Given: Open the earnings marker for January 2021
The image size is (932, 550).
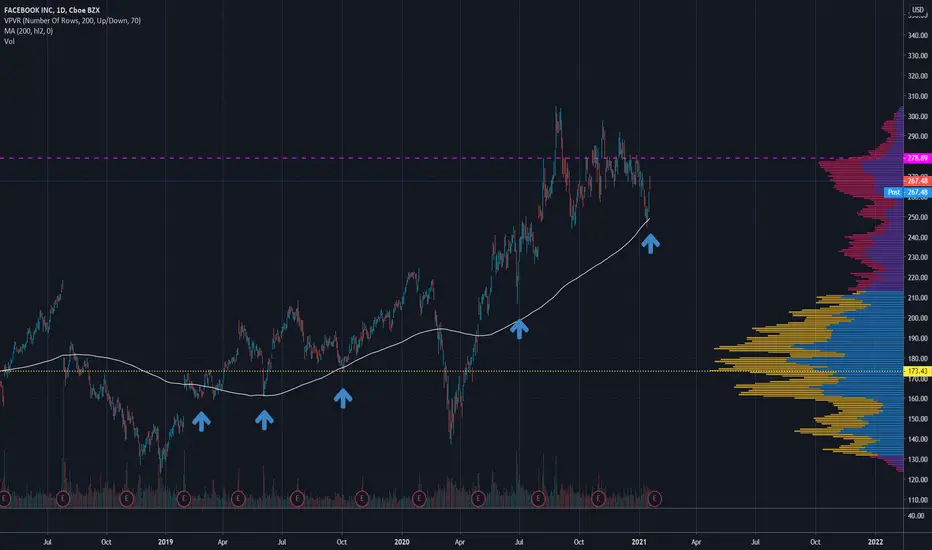Looking at the screenshot, I should point(654,498).
